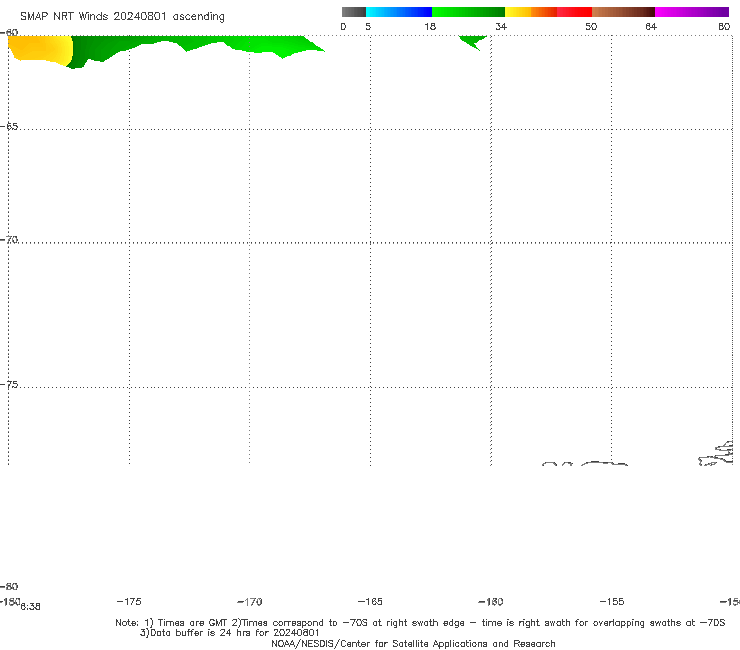Select the latitude label "-70"
This screenshot has width=740, height=650.
coord(9,240)
